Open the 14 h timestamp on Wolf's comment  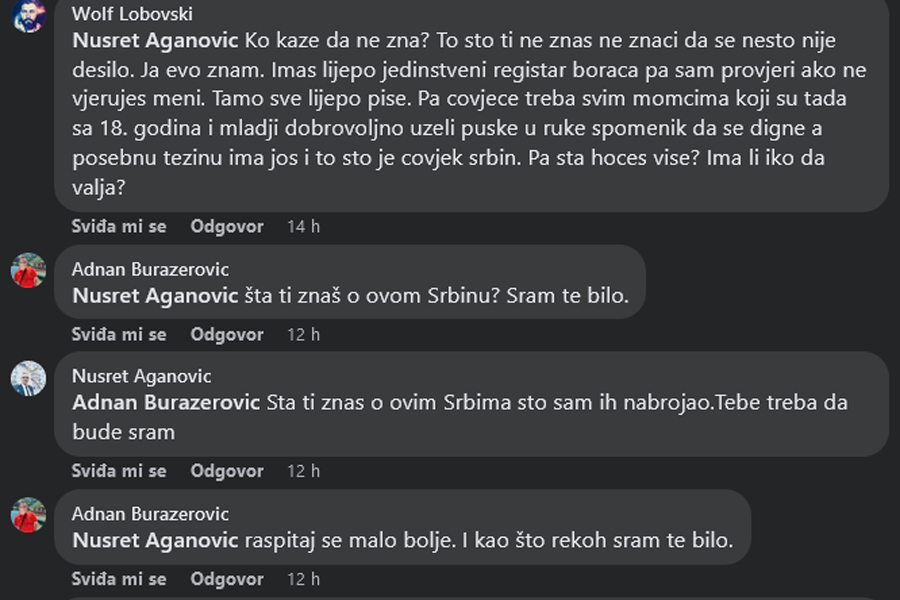303,227
